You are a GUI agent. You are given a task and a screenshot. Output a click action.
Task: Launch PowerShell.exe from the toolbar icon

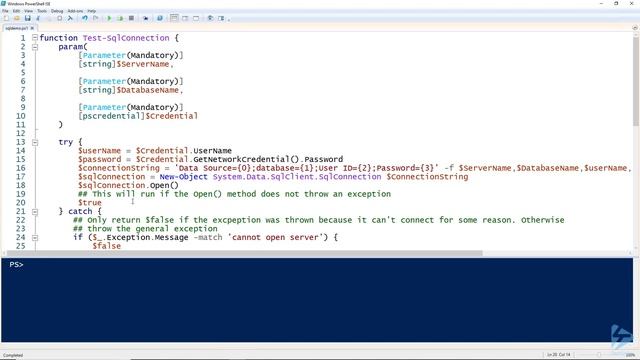coord(160,18)
